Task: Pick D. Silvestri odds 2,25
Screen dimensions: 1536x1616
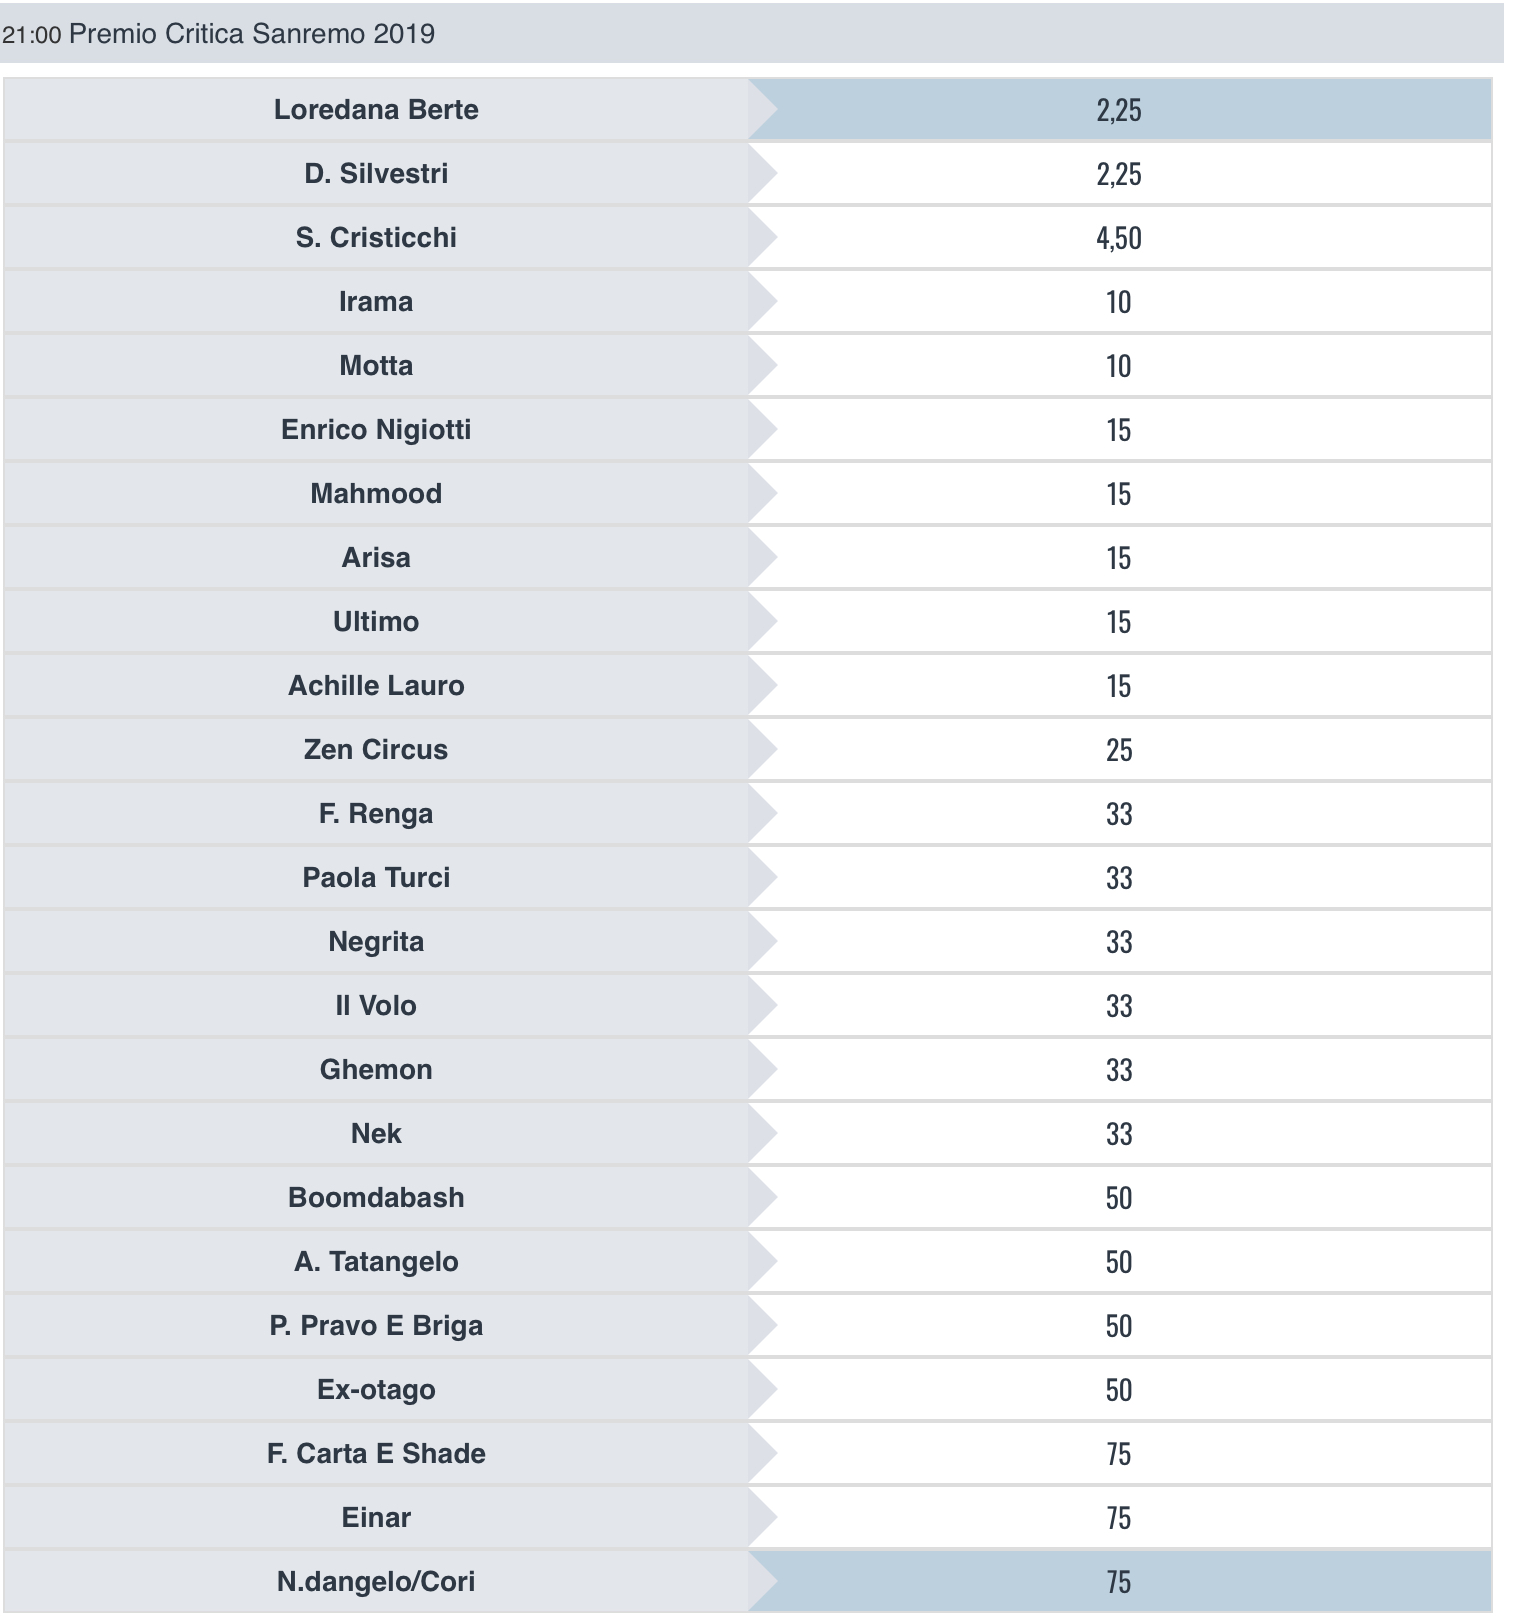Action: point(1118,174)
